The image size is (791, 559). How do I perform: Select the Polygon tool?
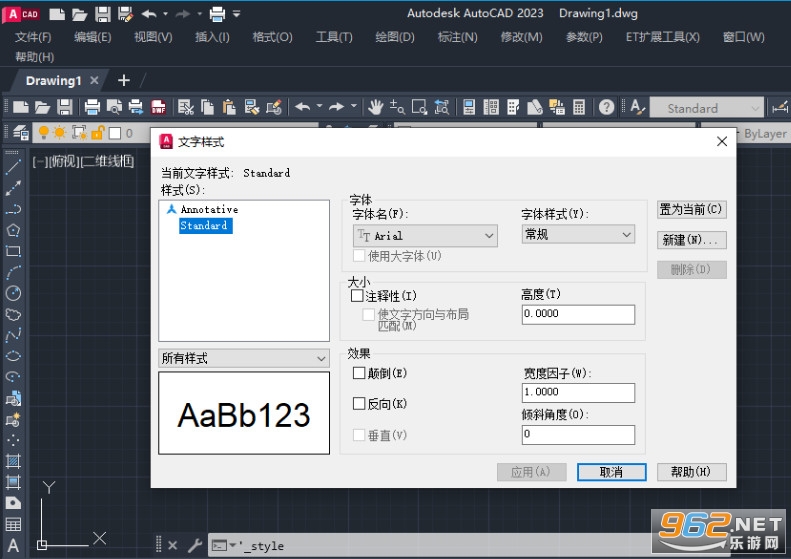(13, 230)
